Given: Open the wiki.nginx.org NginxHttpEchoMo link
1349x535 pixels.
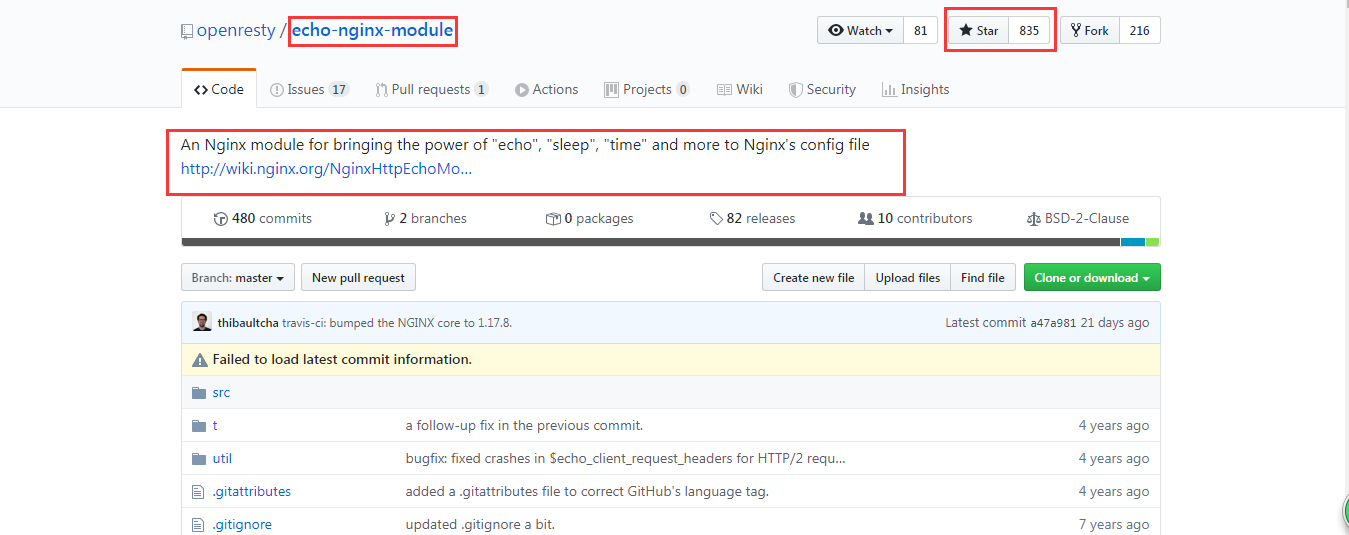Looking at the screenshot, I should coord(326,169).
